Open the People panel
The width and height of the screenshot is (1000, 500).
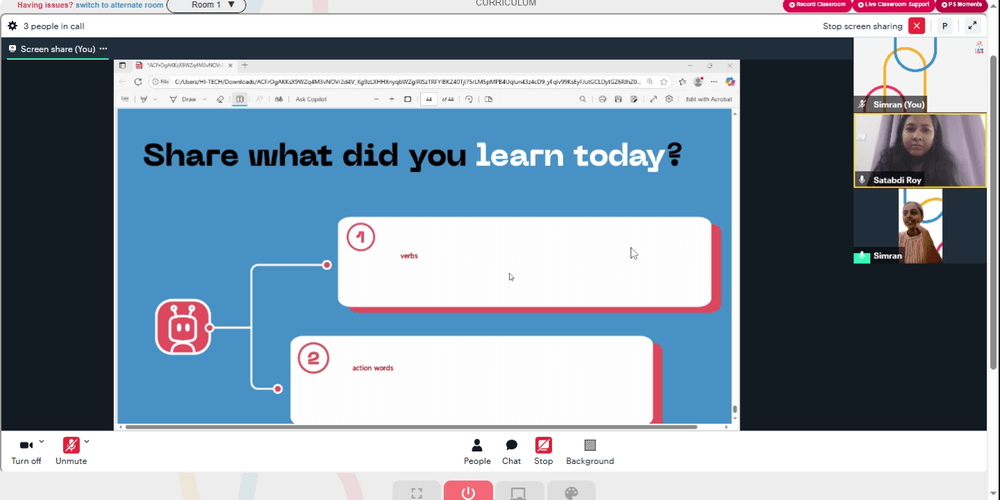[x=477, y=452]
